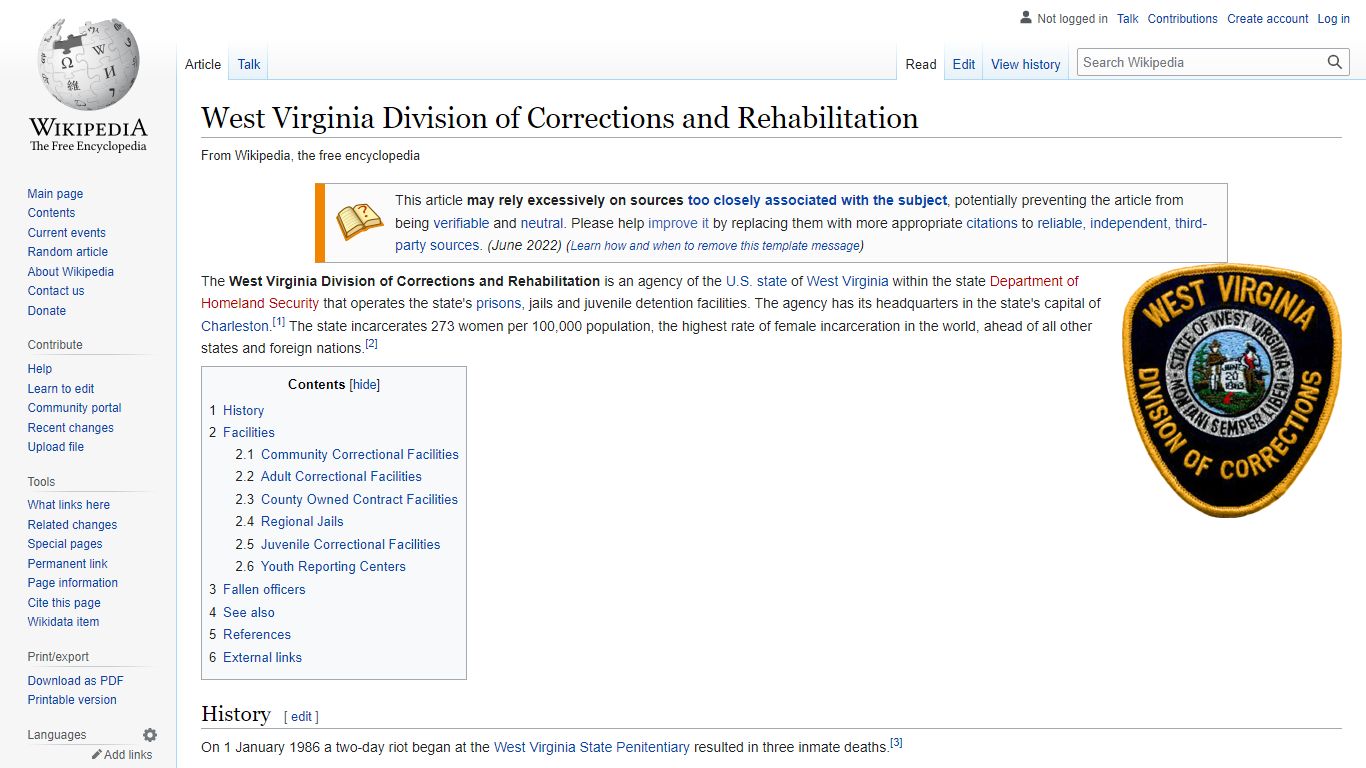This screenshot has width=1366, height=768.
Task: Go to Main page in sidebar
Action: 55,194
